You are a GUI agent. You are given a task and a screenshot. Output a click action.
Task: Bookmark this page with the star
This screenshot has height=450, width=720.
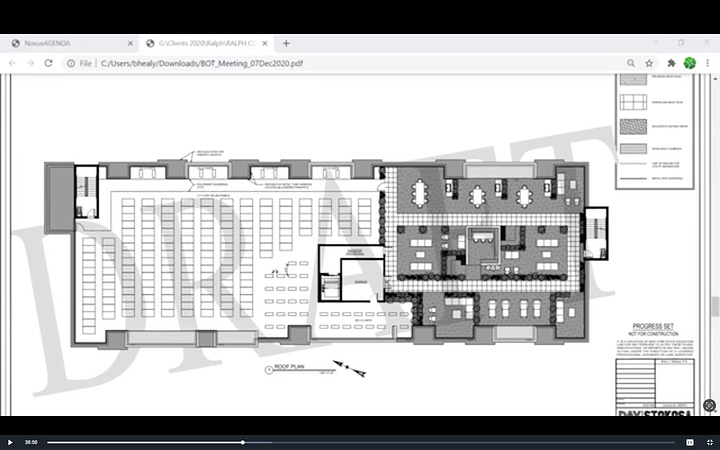649,63
